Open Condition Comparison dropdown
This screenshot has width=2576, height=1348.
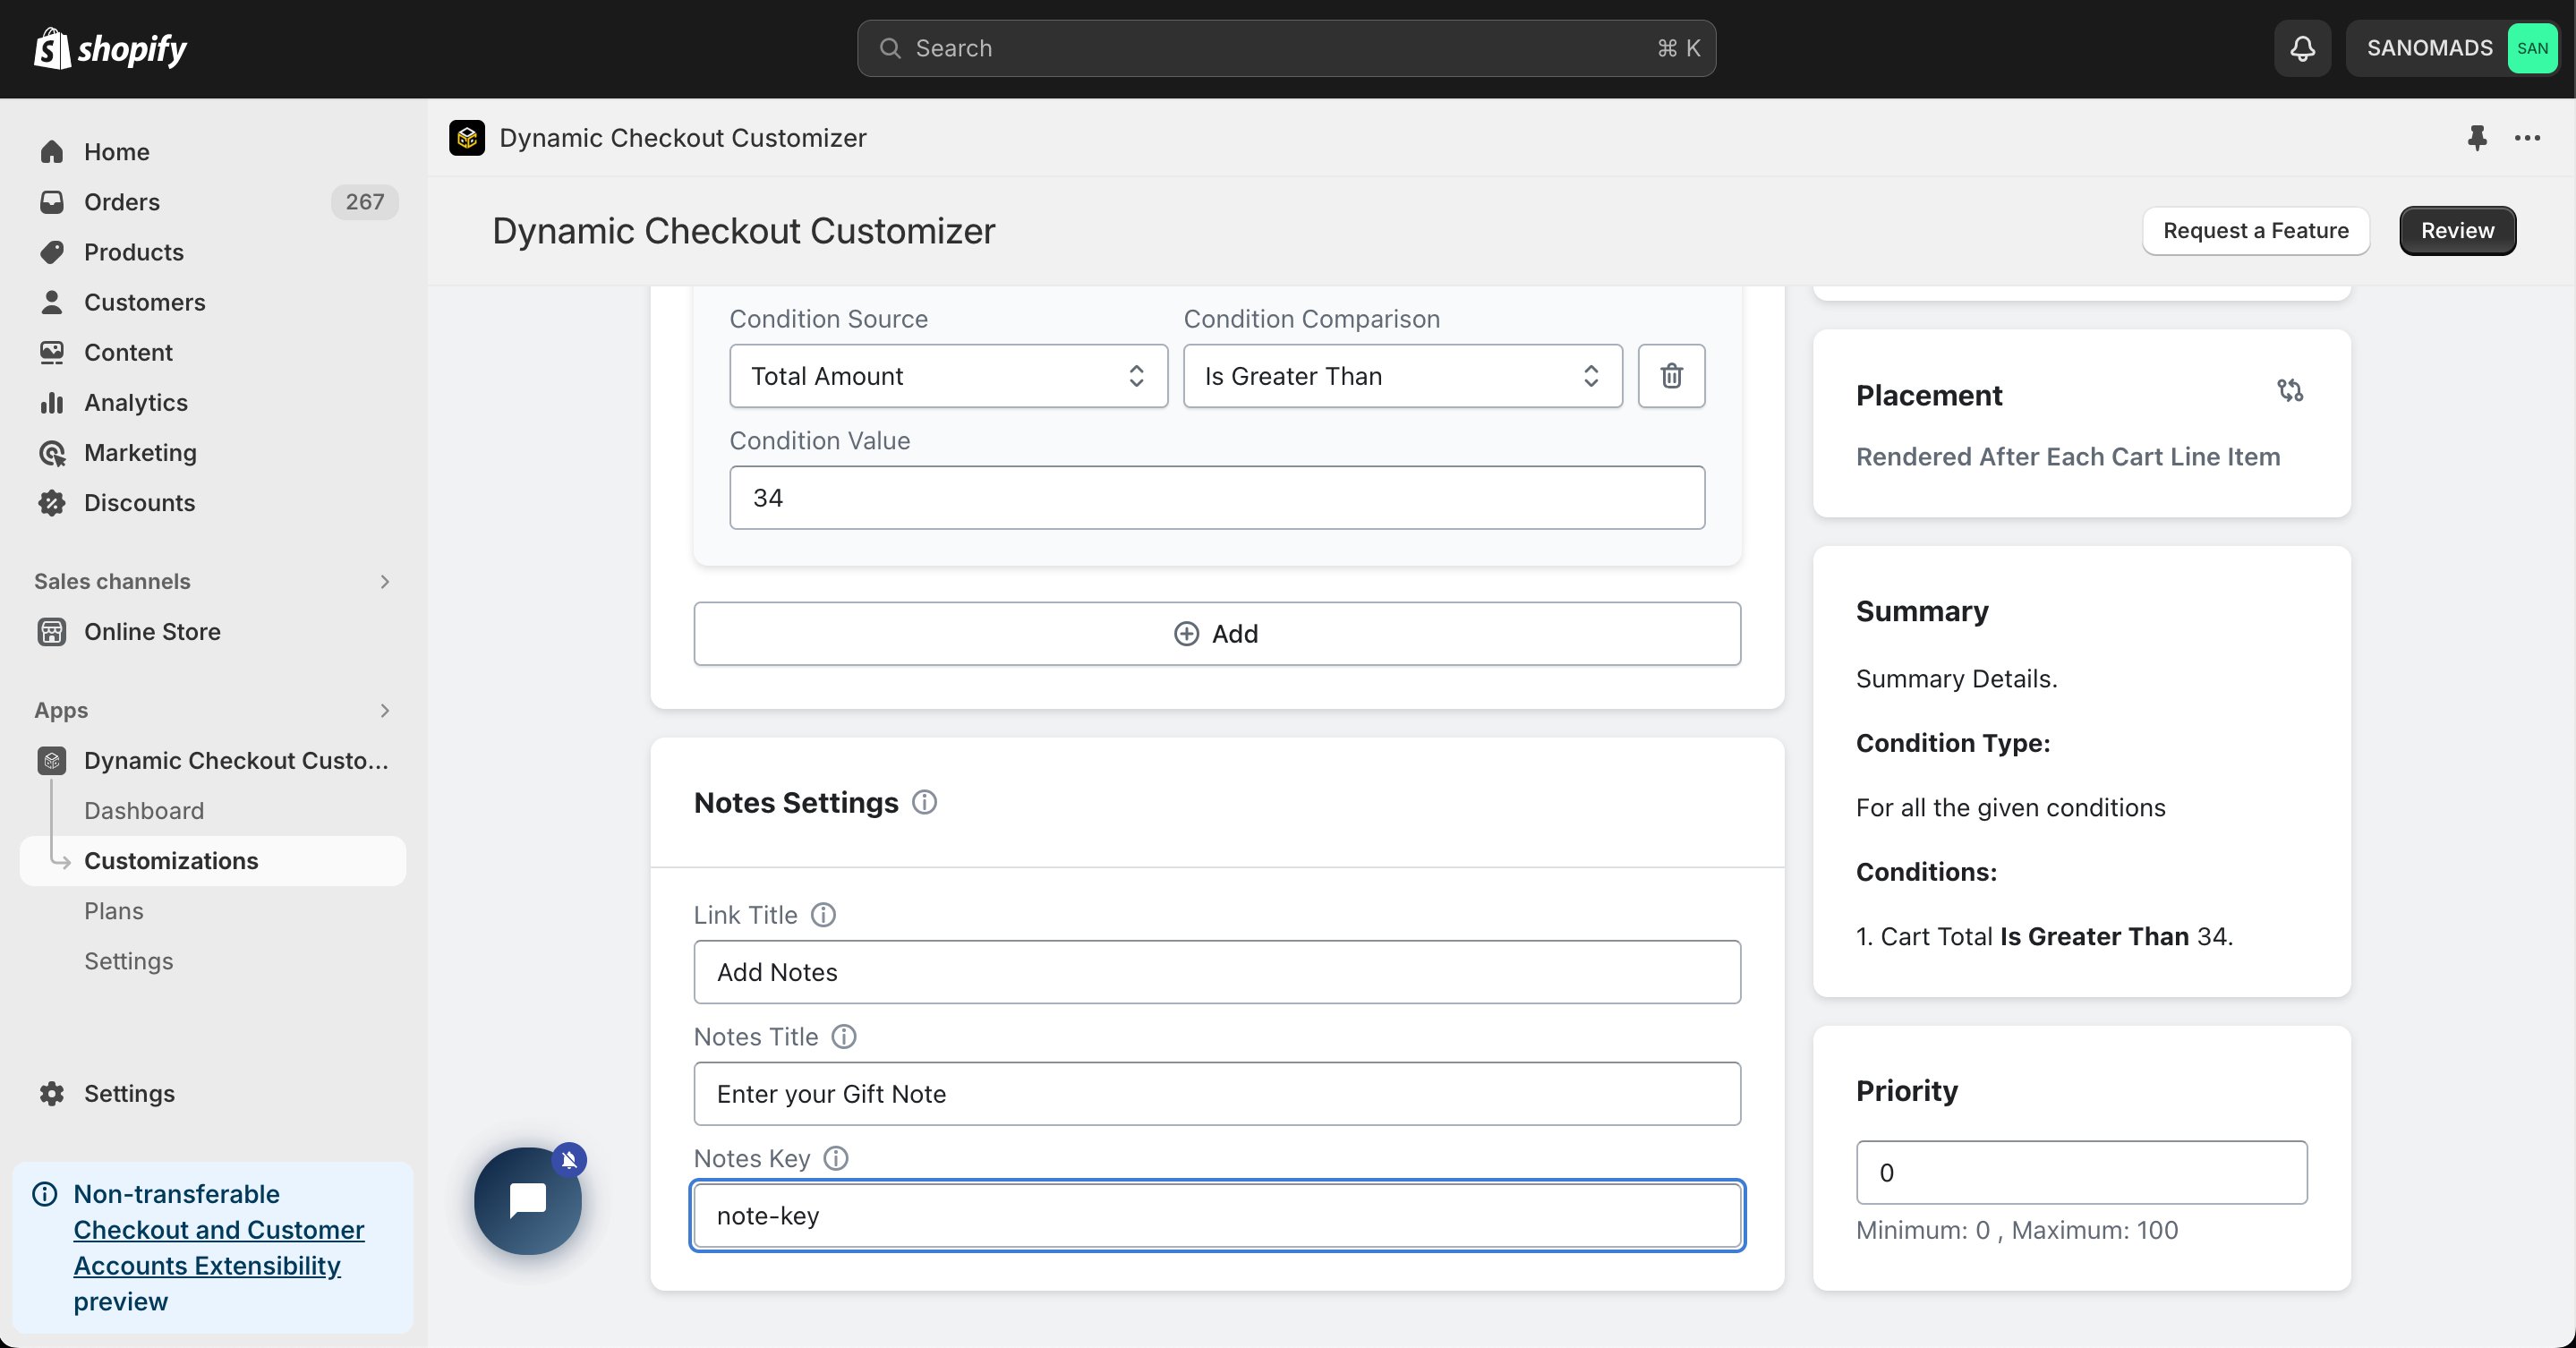coord(1402,376)
